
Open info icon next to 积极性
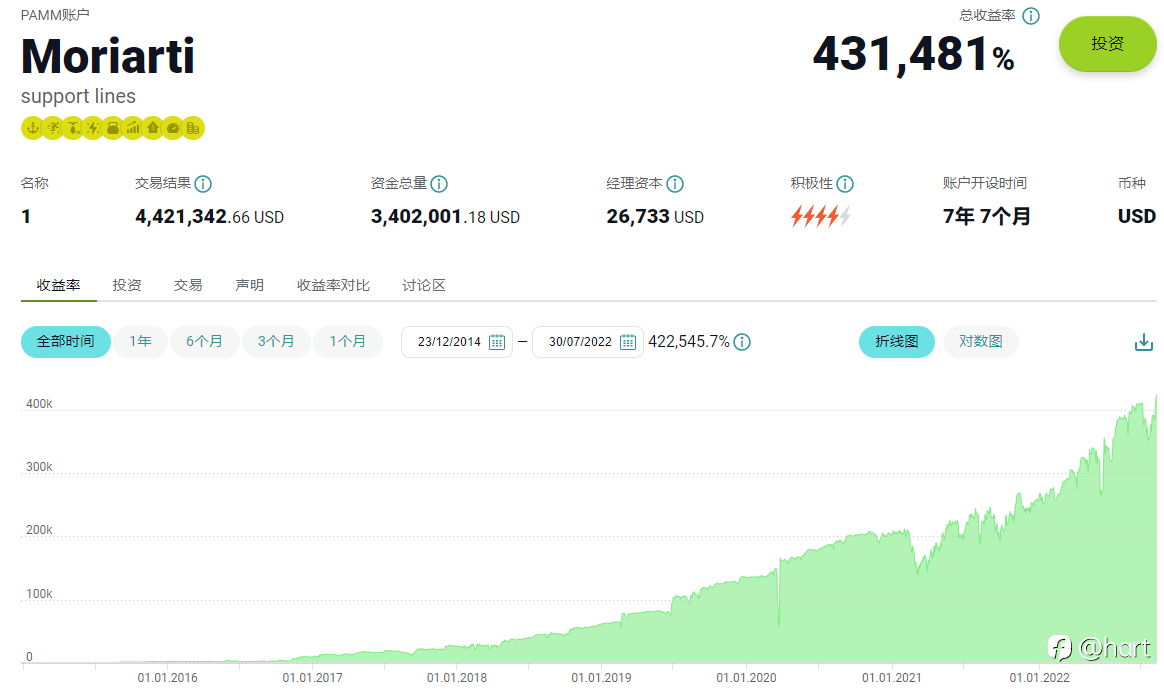(845, 183)
